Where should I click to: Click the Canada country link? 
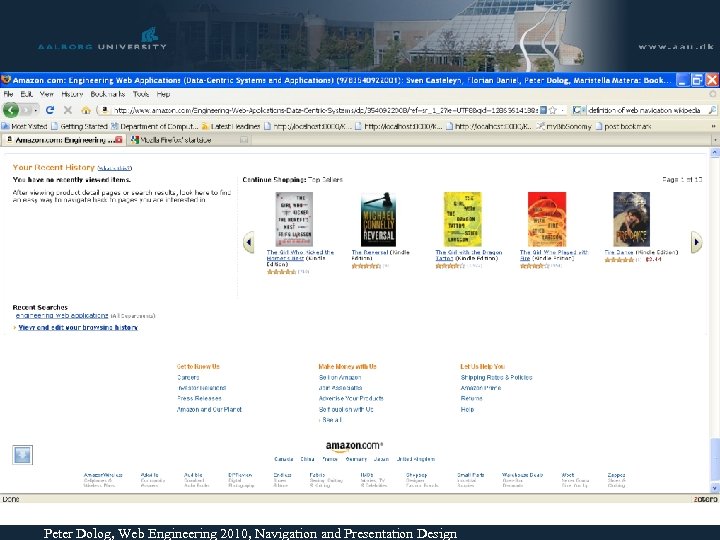284,459
